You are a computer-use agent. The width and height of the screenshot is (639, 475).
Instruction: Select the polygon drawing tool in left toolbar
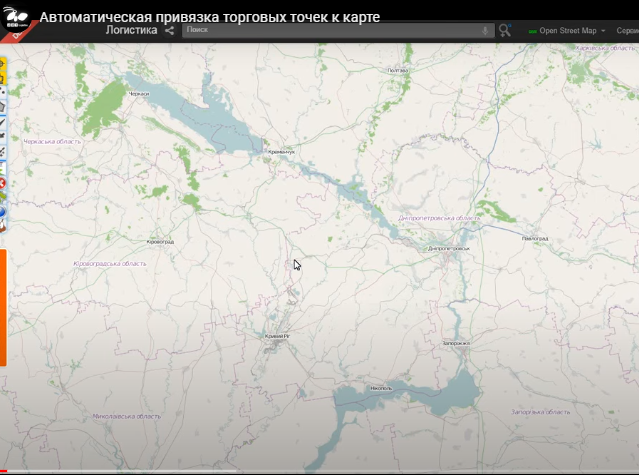(2, 107)
